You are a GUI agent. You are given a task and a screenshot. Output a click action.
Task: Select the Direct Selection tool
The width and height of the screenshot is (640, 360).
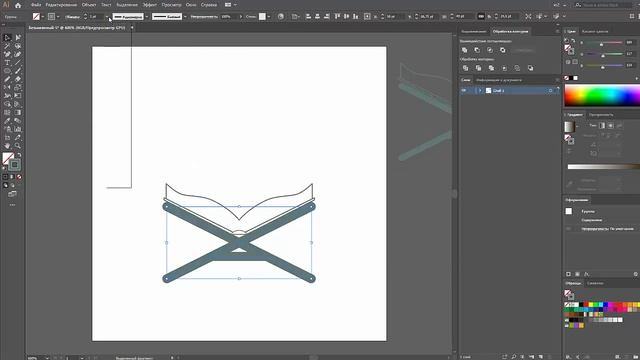[18, 38]
